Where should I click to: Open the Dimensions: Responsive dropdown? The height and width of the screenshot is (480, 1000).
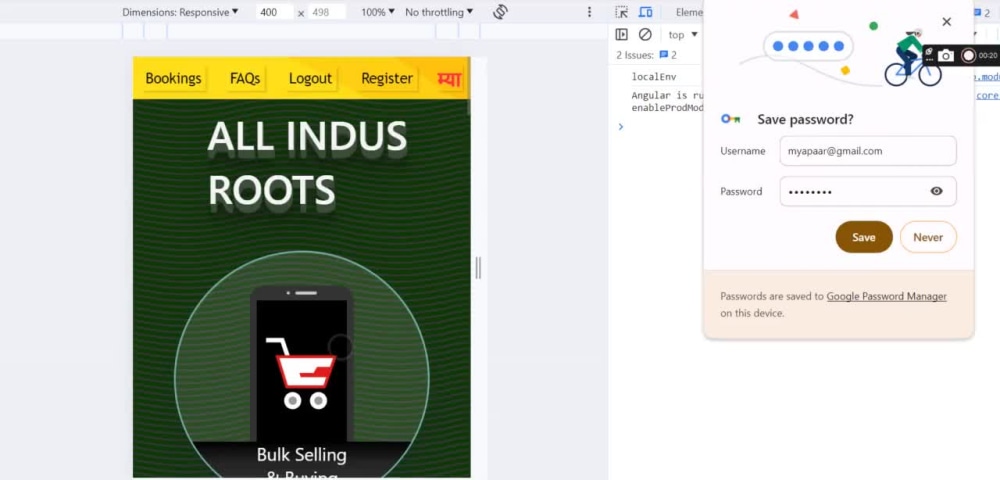[180, 12]
